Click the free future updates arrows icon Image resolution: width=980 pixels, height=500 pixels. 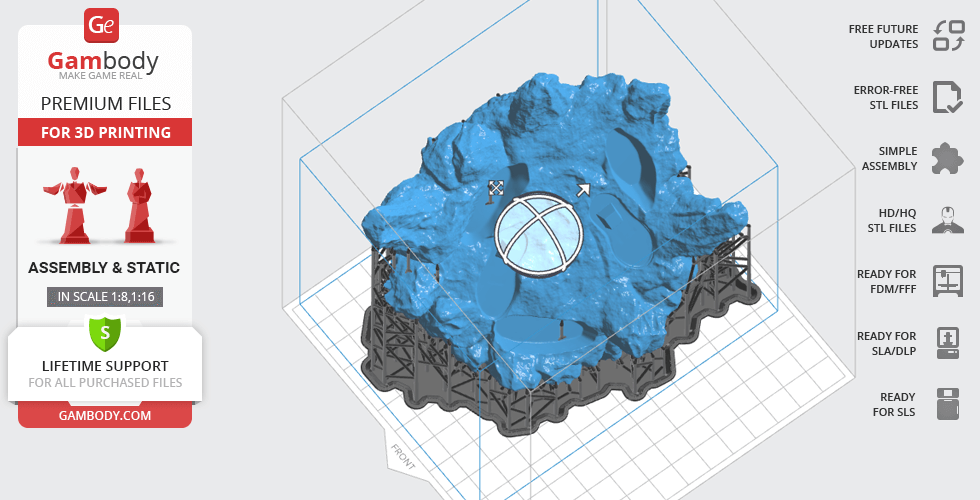[x=946, y=37]
